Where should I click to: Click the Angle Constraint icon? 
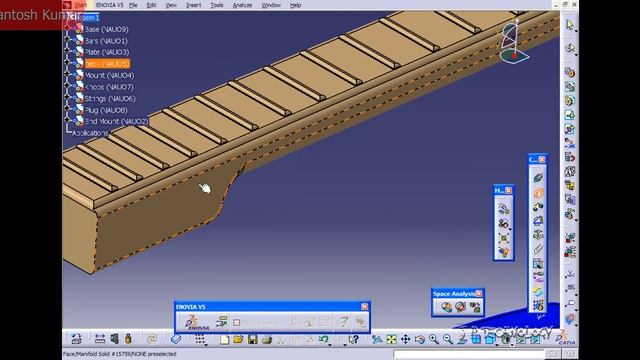click(538, 221)
